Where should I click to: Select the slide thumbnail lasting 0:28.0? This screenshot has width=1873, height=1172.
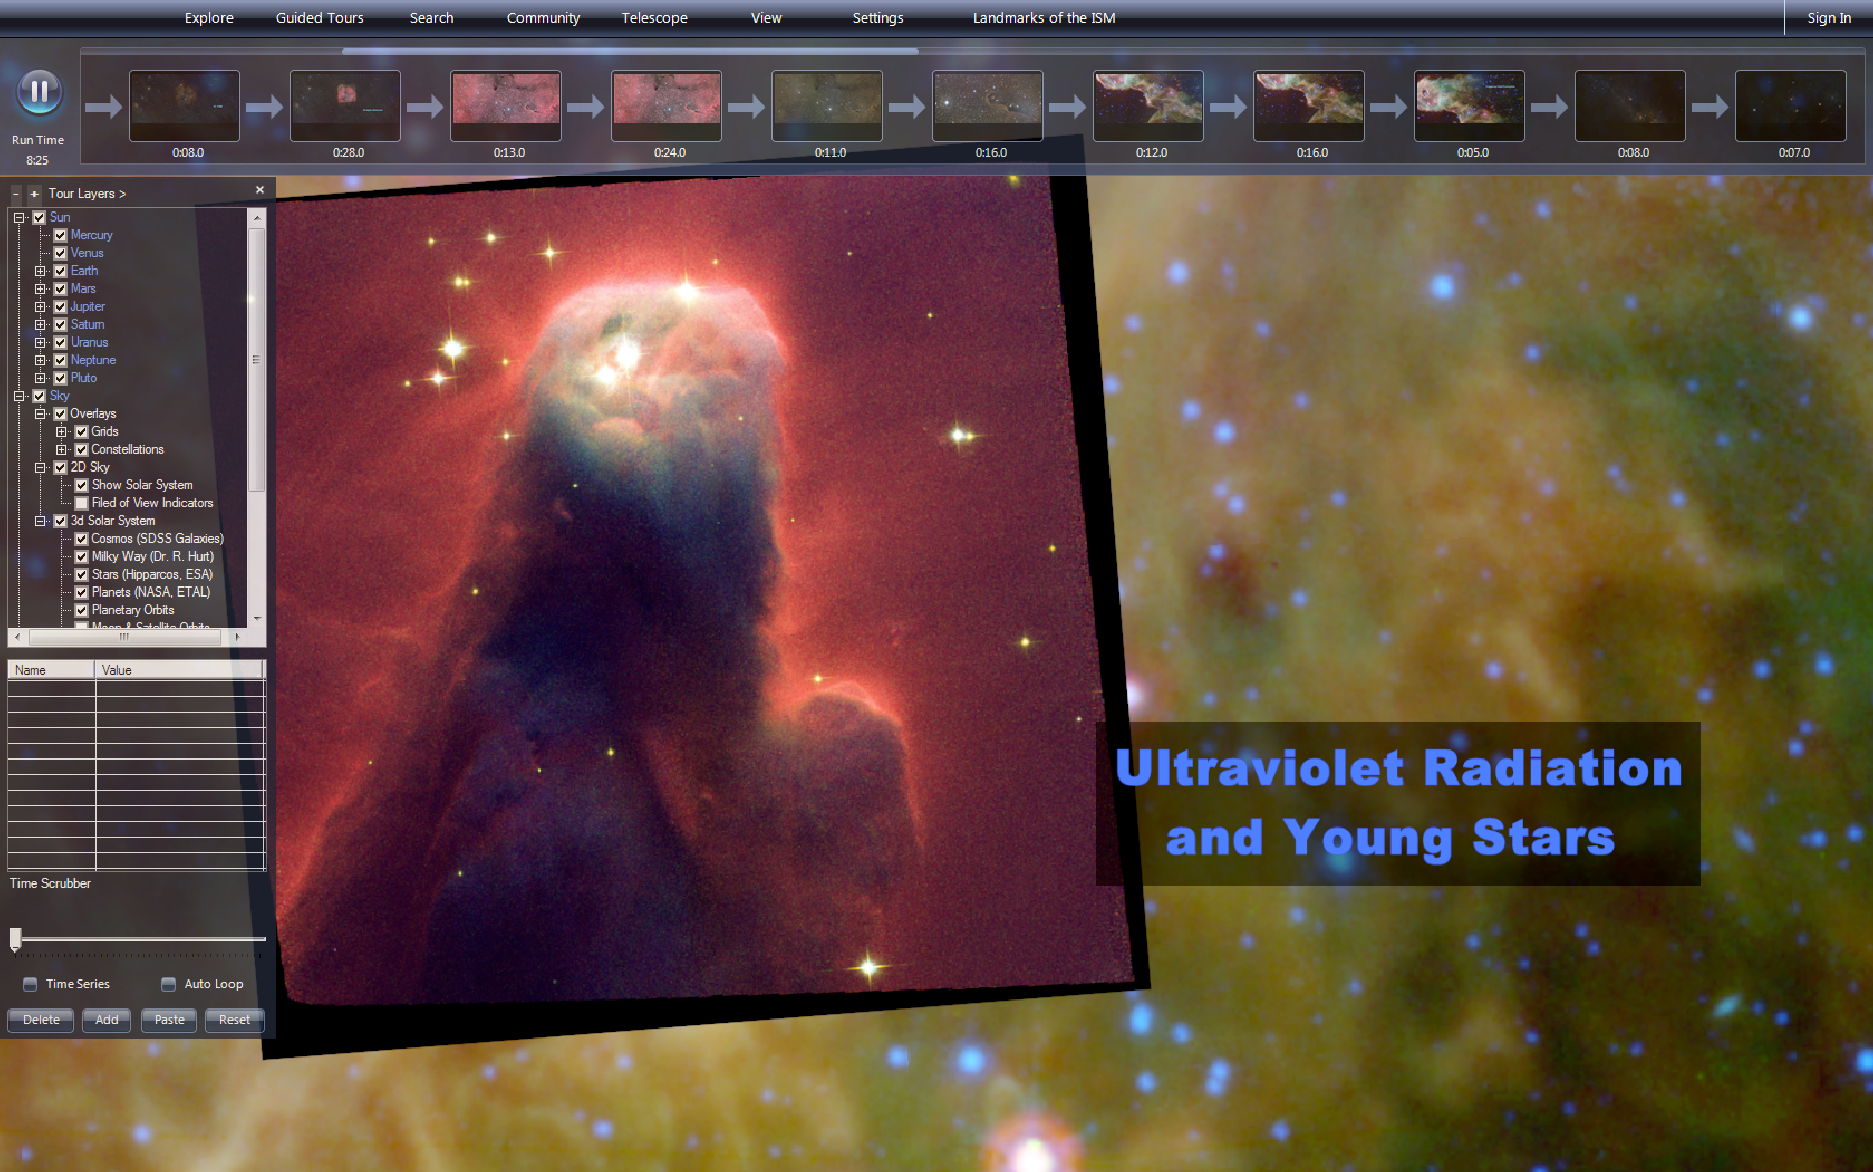click(x=345, y=106)
